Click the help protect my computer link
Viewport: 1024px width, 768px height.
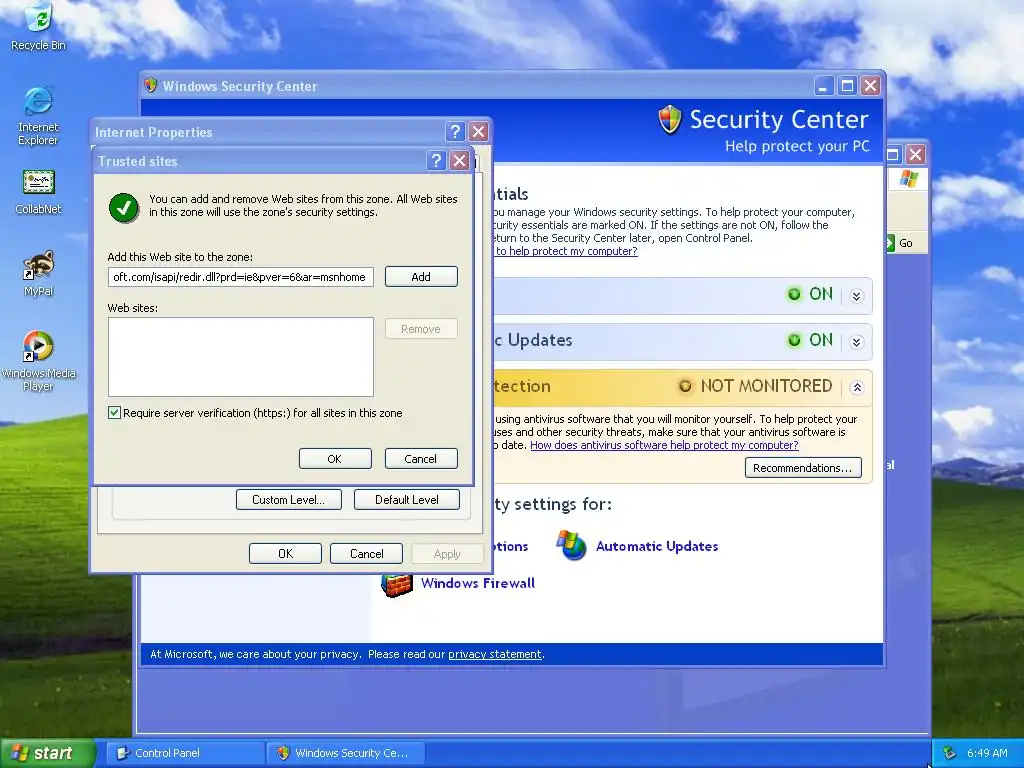point(566,251)
